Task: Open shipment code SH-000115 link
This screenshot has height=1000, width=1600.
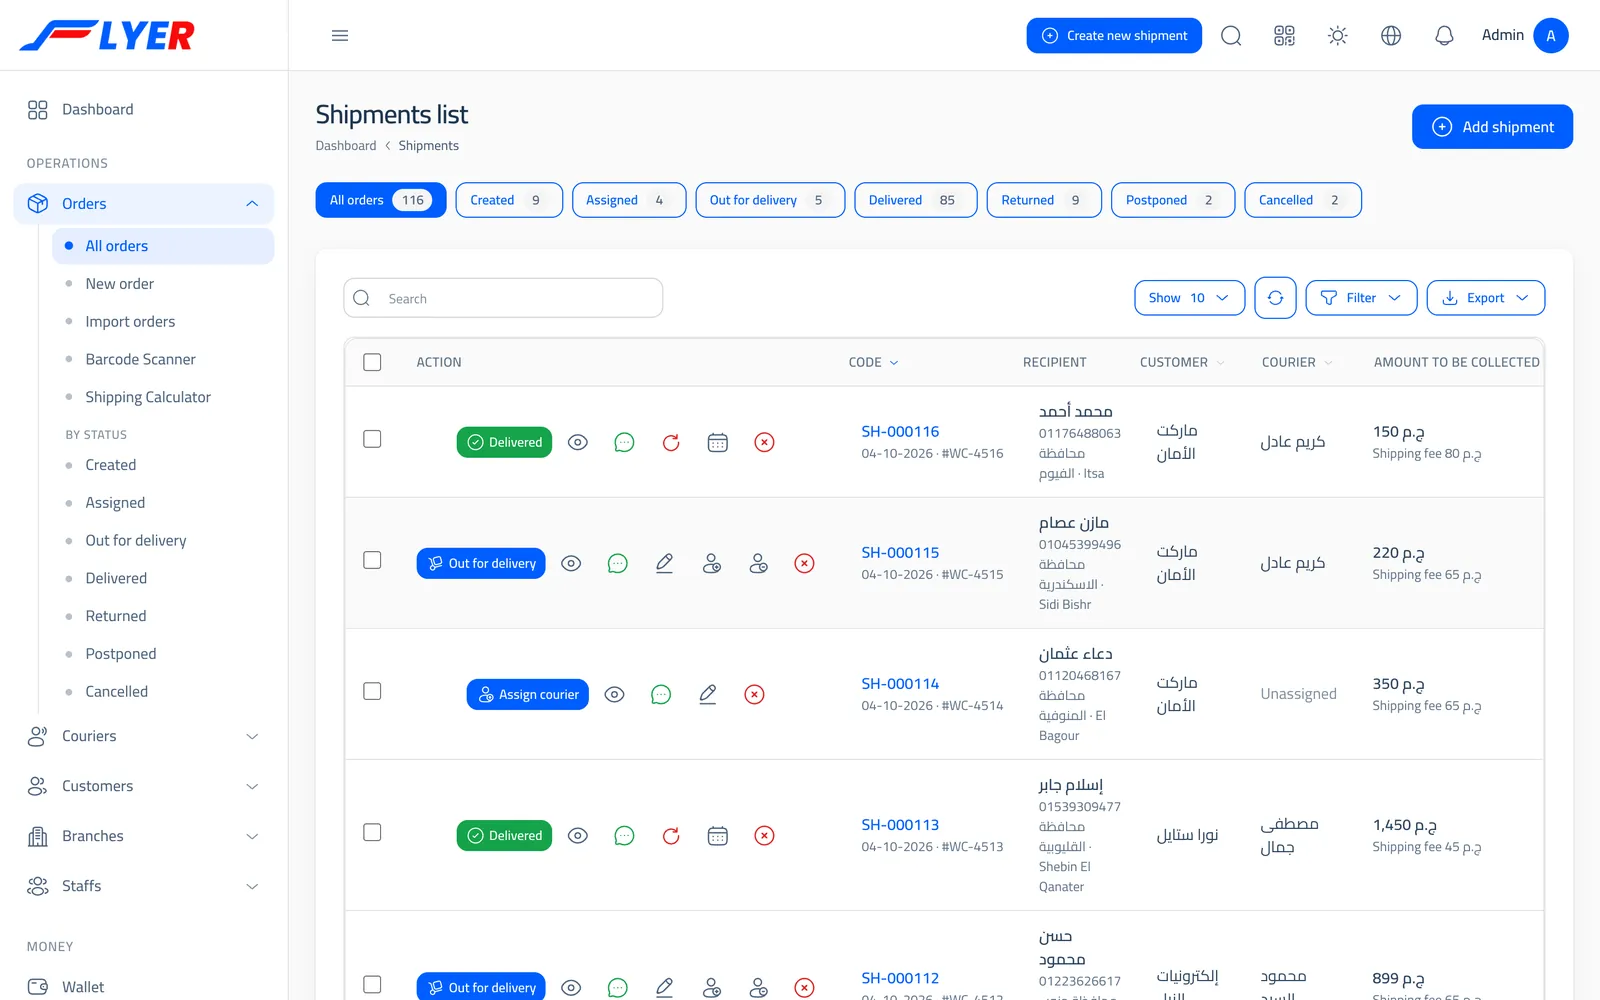Action: pyautogui.click(x=900, y=552)
